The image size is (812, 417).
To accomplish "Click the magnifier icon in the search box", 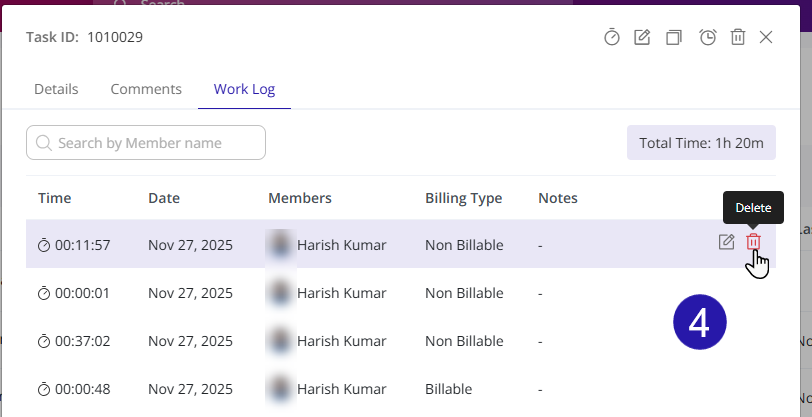I will [43, 143].
